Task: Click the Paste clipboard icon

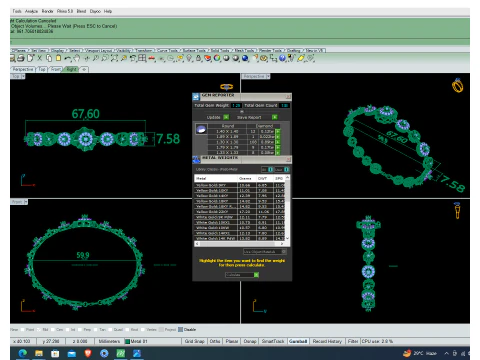Action: (58, 58)
